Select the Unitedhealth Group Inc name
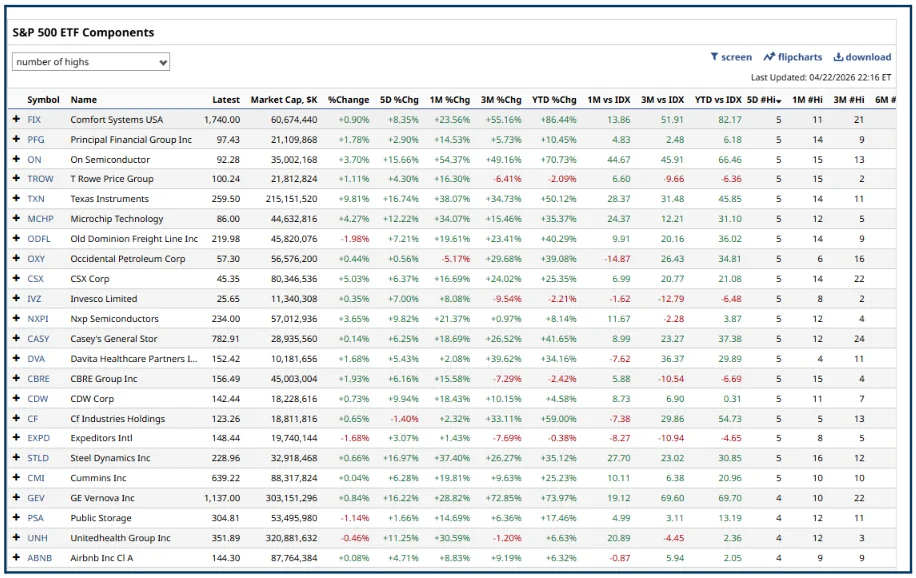Viewport: 916px width, 578px height. (x=120, y=538)
